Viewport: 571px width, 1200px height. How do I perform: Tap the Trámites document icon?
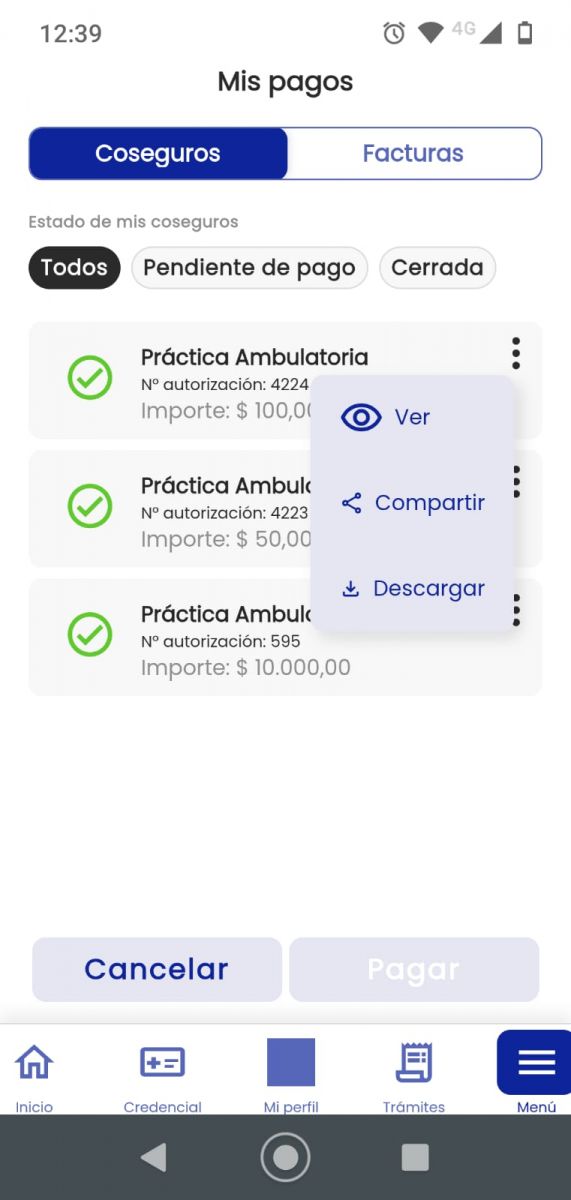pyautogui.click(x=413, y=1062)
